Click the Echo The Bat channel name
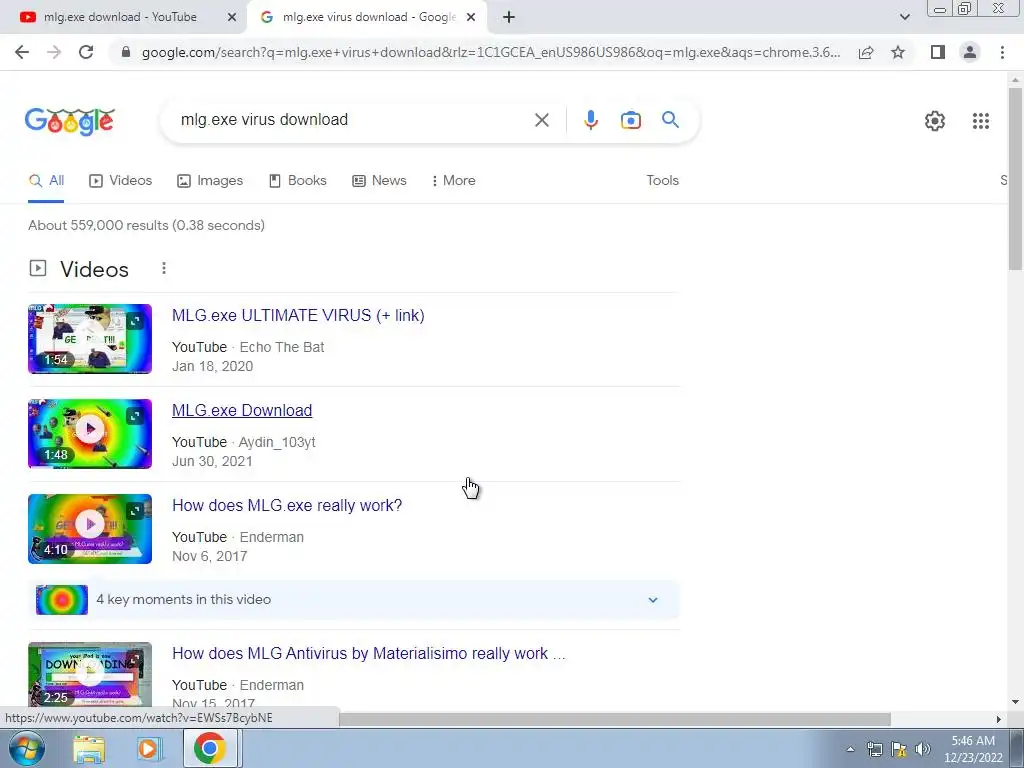 tap(282, 347)
